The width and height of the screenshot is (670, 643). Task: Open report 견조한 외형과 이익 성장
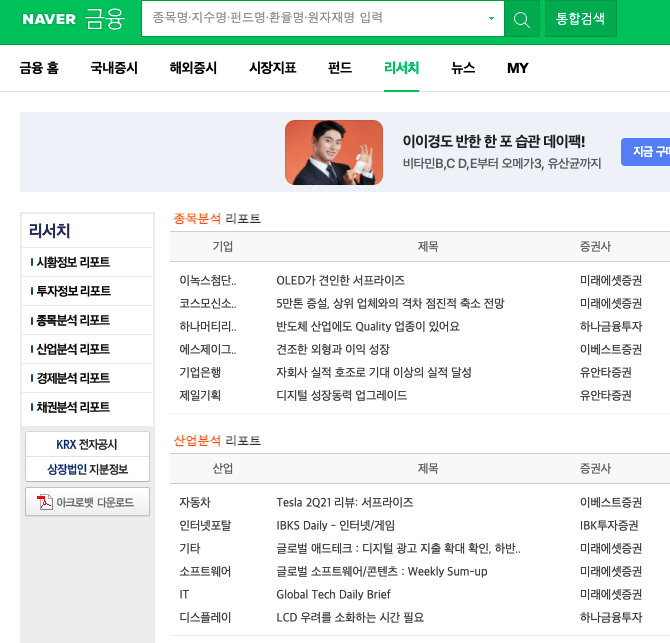tap(333, 350)
